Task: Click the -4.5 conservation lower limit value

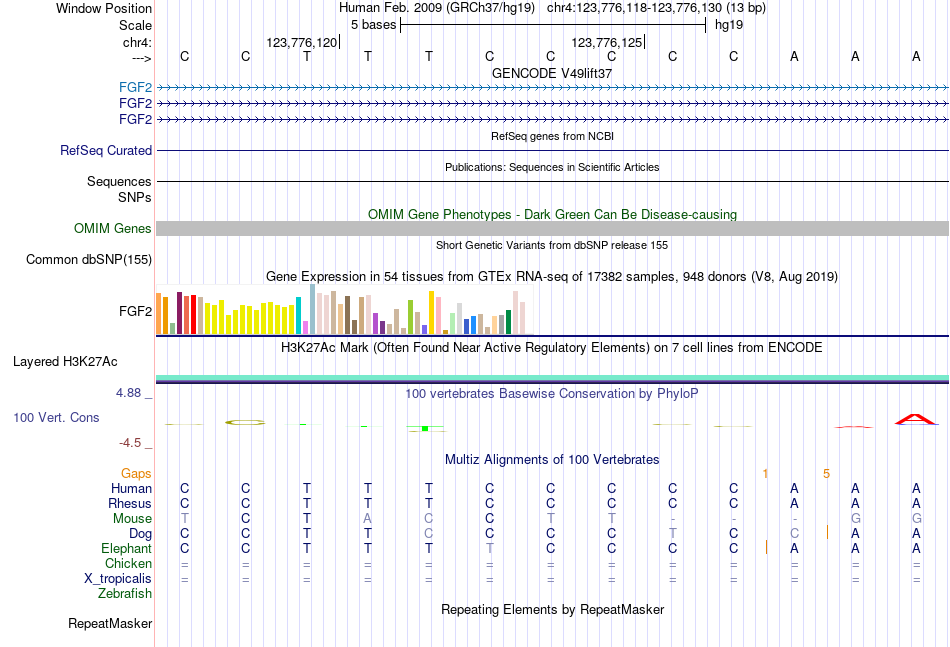Action: coord(130,443)
